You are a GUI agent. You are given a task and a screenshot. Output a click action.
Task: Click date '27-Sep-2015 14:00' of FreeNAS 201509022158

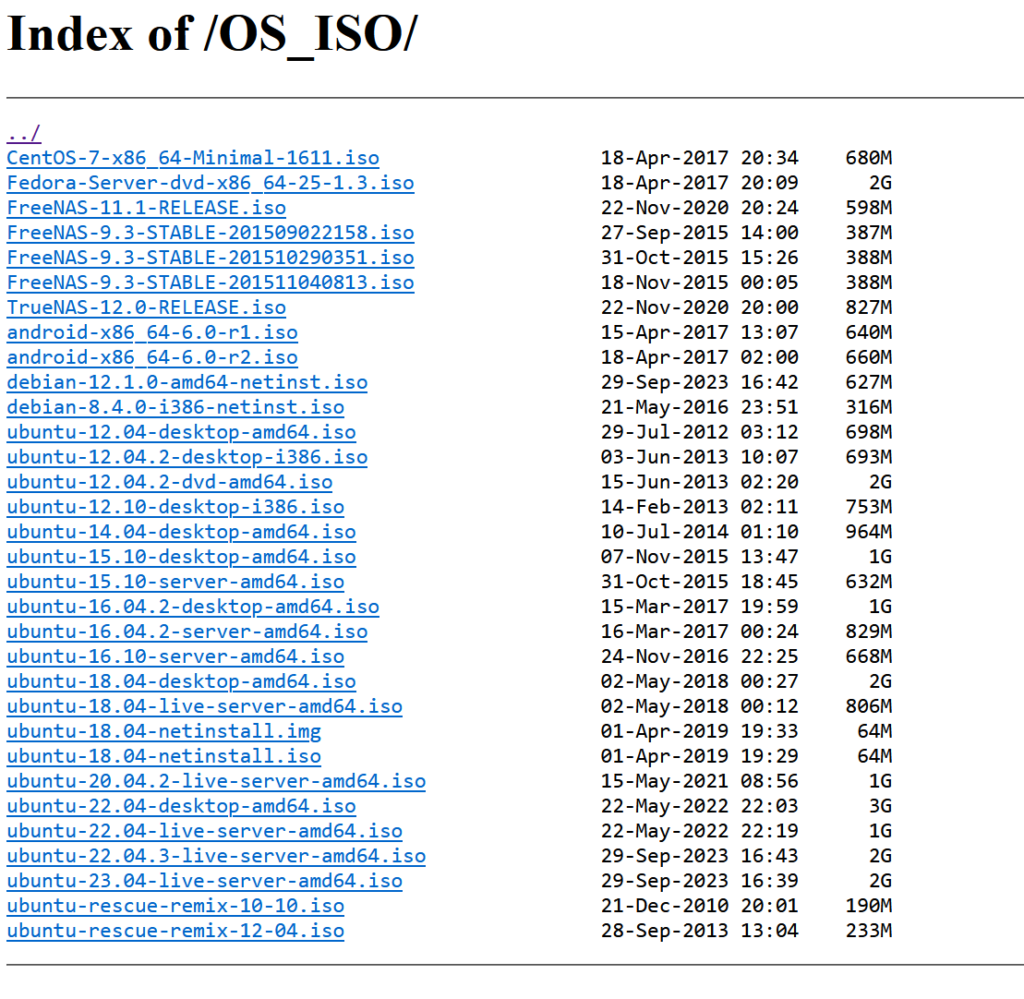point(699,232)
